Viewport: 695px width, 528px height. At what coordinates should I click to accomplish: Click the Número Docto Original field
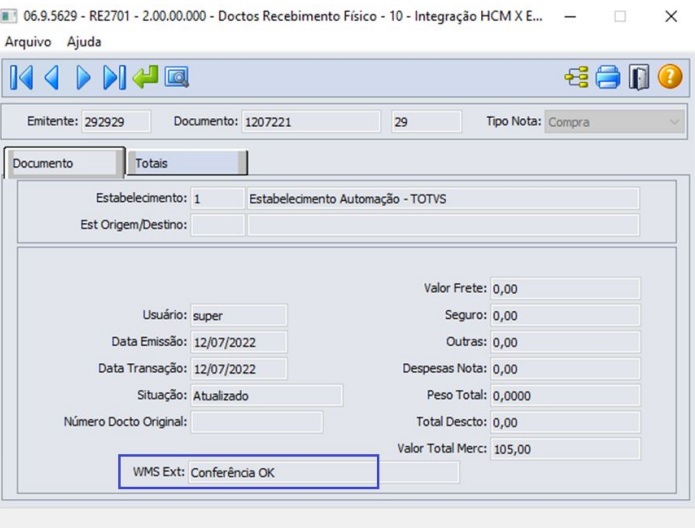pos(257,422)
